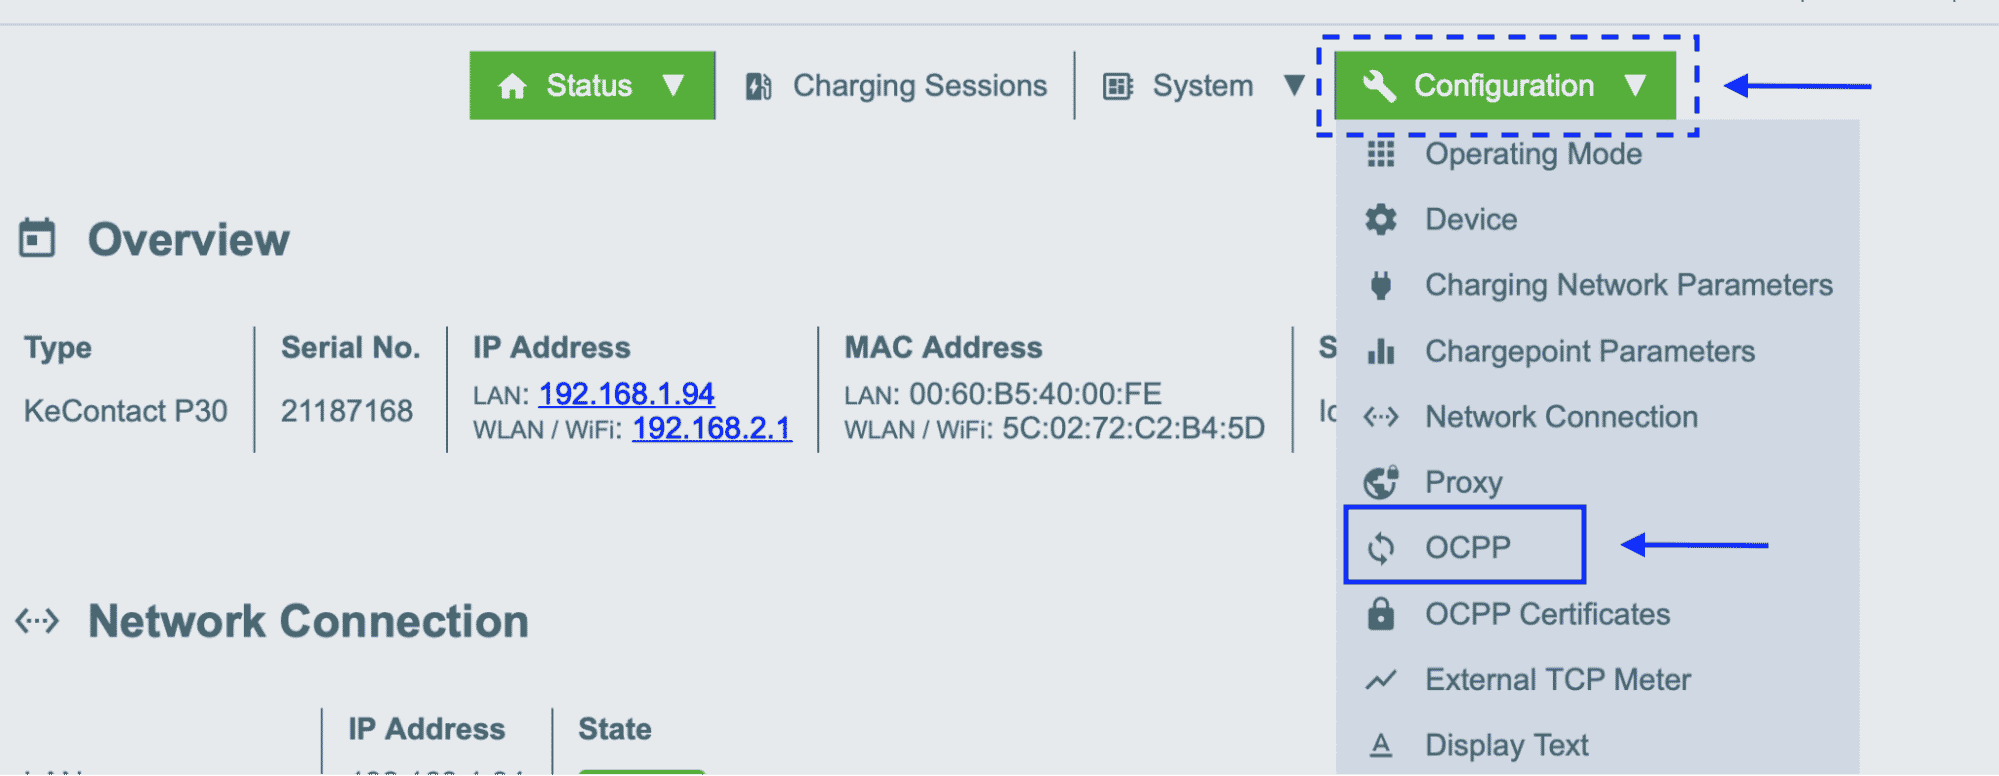Choose the OCPP menu entry
1999x776 pixels.
pyautogui.click(x=1465, y=545)
